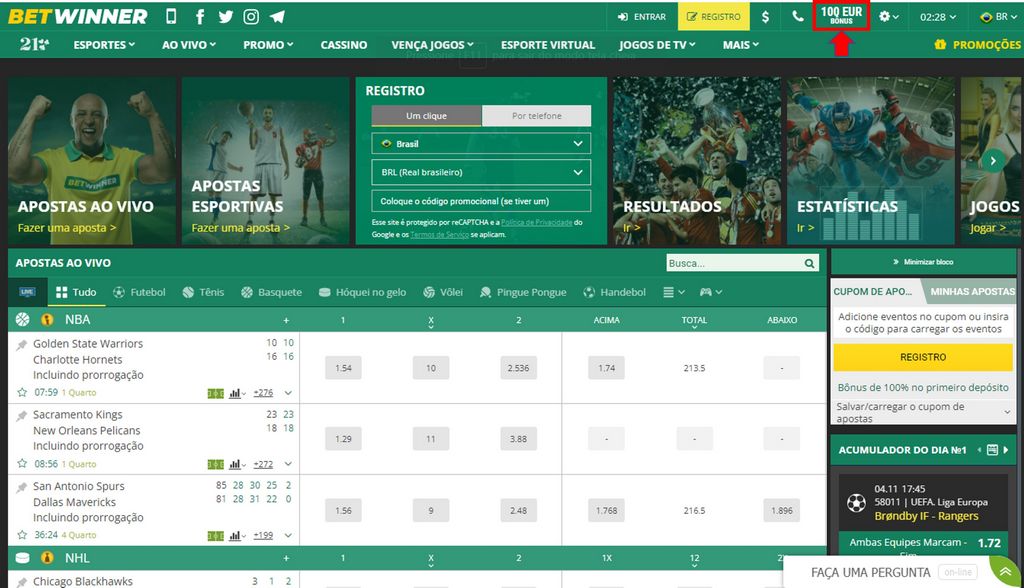Click the Busca search field
The image size is (1024, 588).
click(735, 263)
